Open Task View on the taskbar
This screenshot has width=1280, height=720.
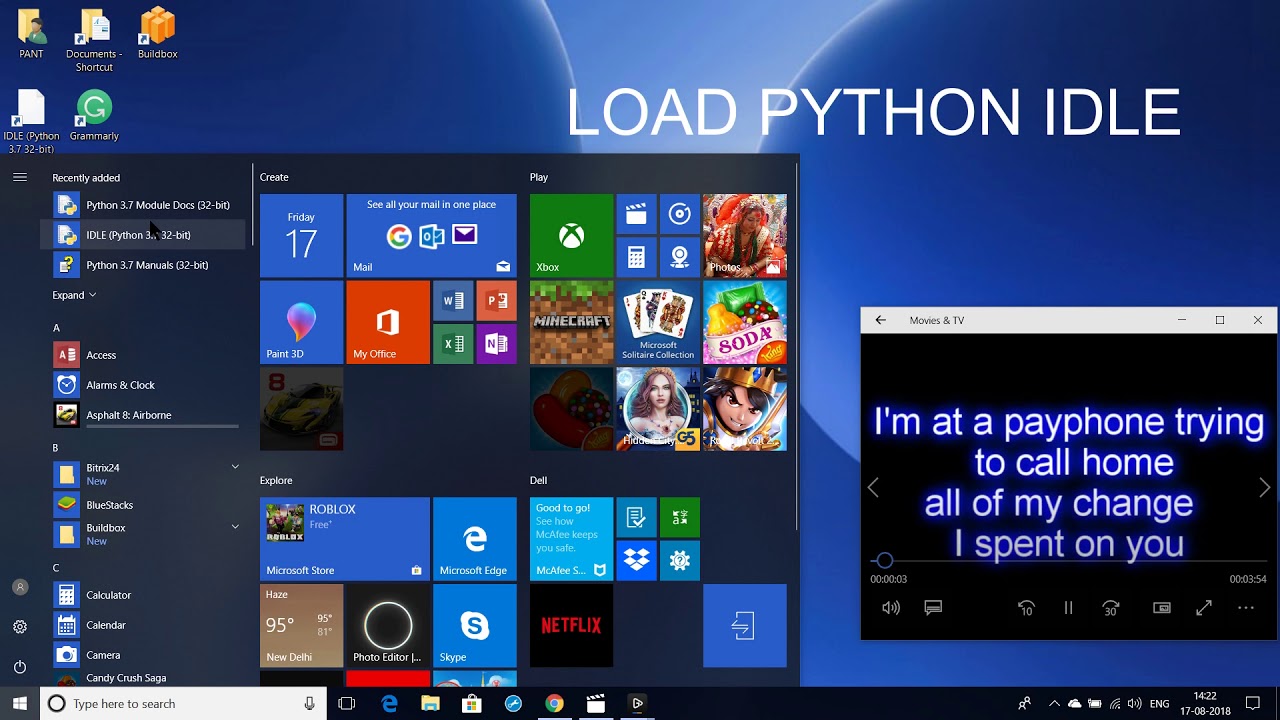347,704
